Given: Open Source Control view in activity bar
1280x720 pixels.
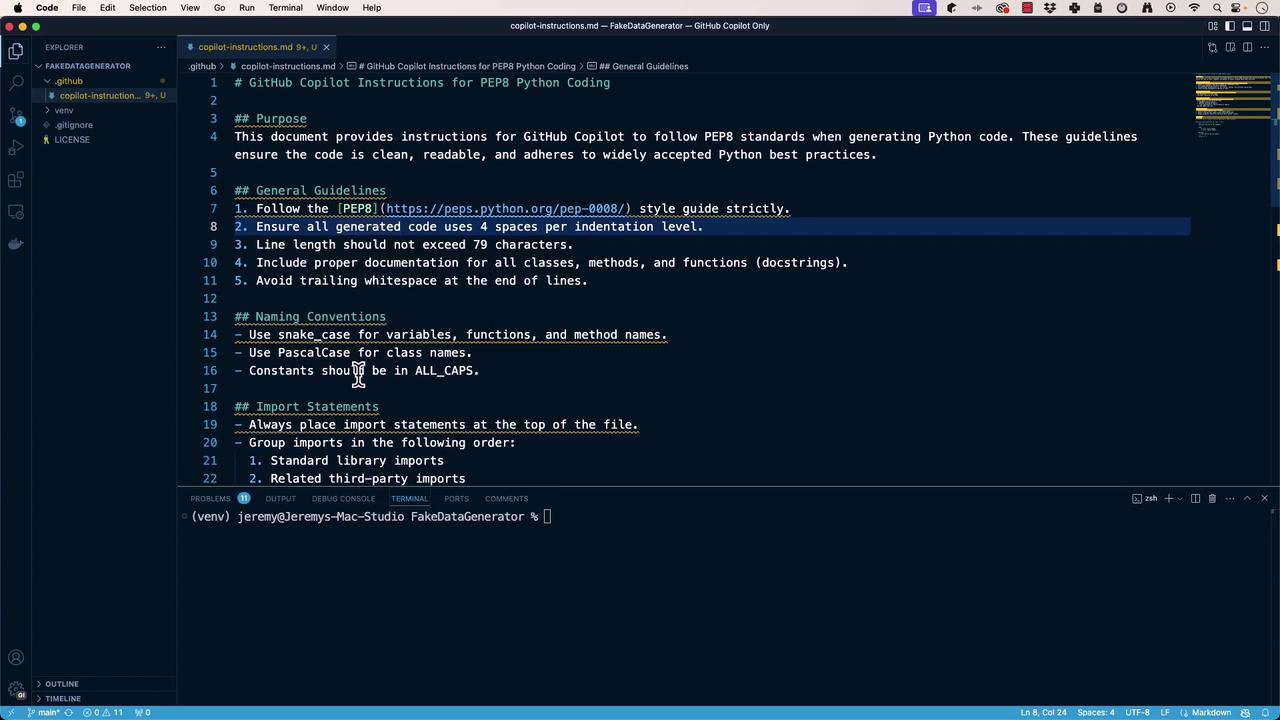Looking at the screenshot, I should 16,115.
